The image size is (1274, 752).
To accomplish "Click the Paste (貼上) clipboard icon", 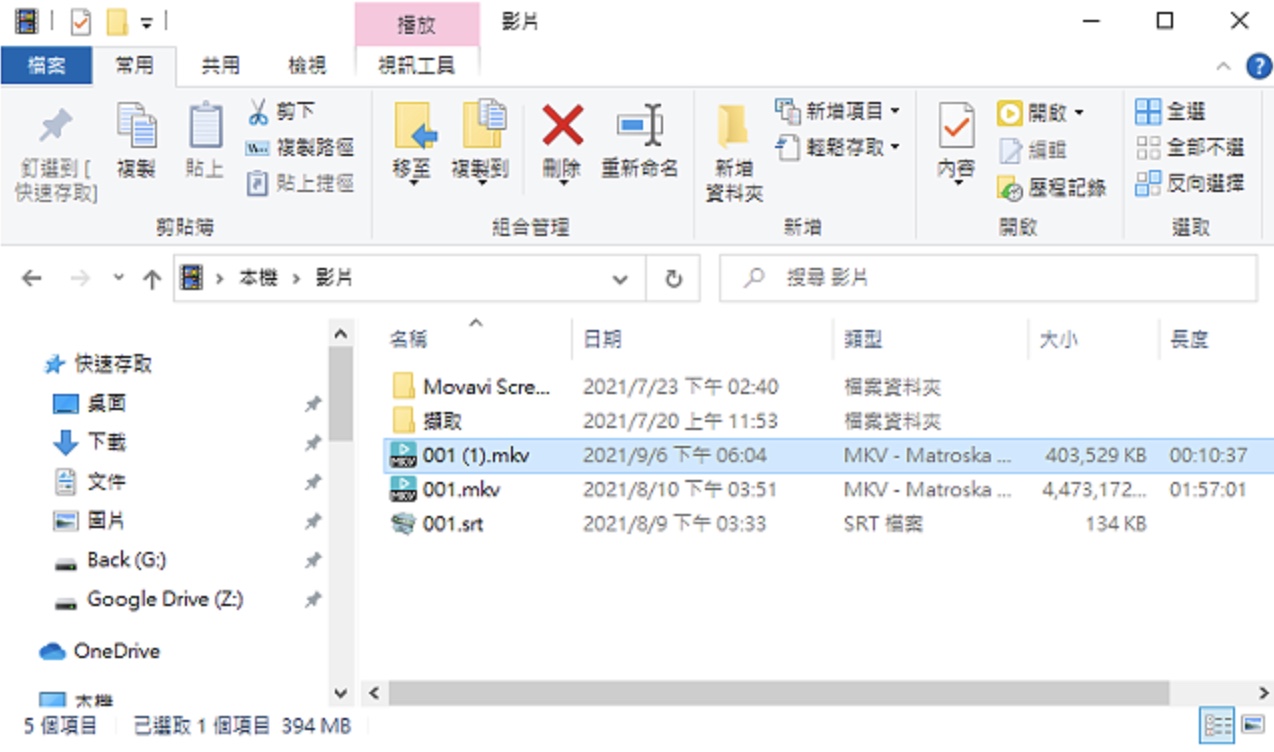I will coord(205,126).
